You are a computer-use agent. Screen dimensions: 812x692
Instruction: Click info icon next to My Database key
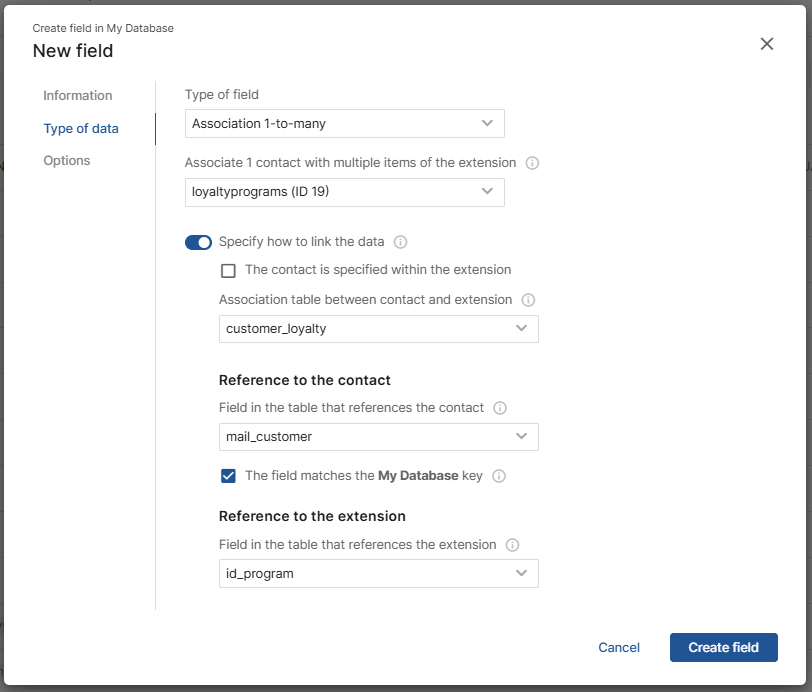point(499,476)
